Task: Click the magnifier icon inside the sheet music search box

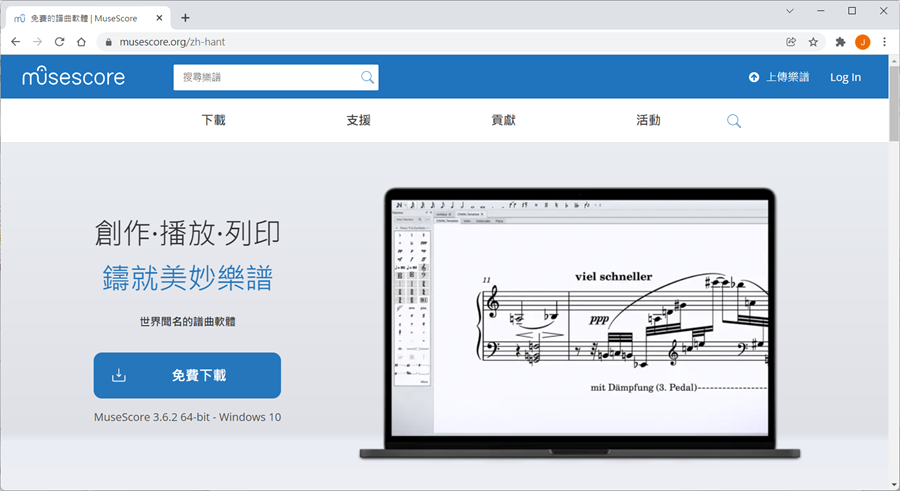Action: pyautogui.click(x=367, y=77)
